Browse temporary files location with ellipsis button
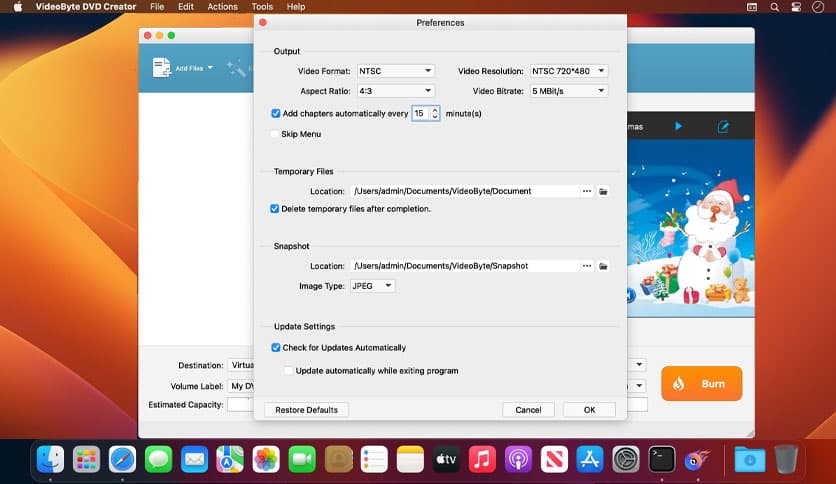This screenshot has height=484, width=836. [586, 191]
